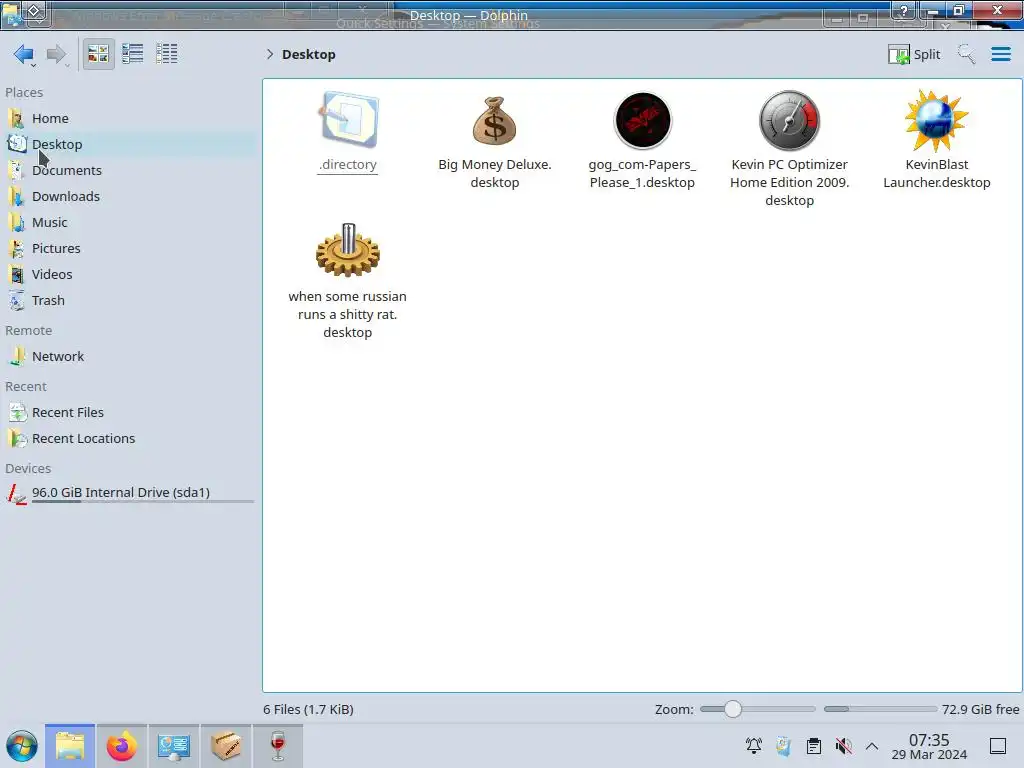Open Recent Files entry

point(129,413)
